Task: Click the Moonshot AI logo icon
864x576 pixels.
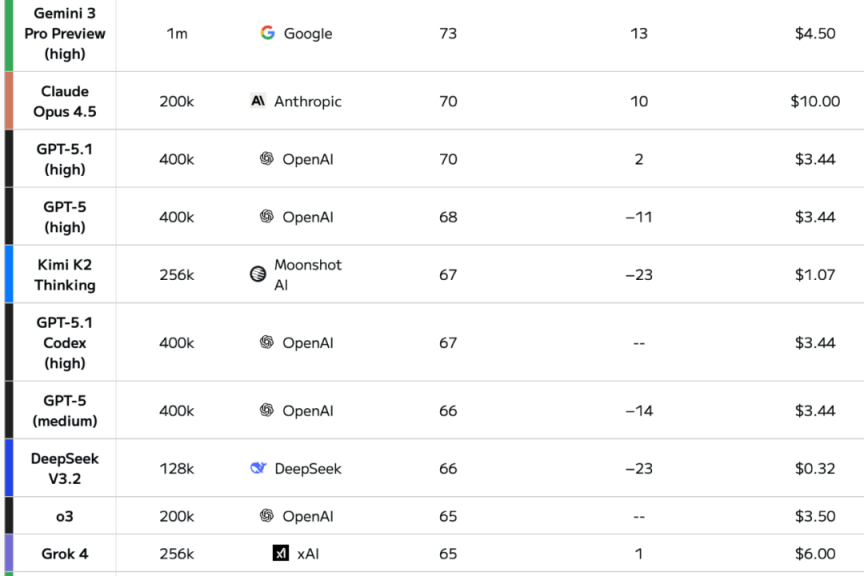Action: [258, 274]
